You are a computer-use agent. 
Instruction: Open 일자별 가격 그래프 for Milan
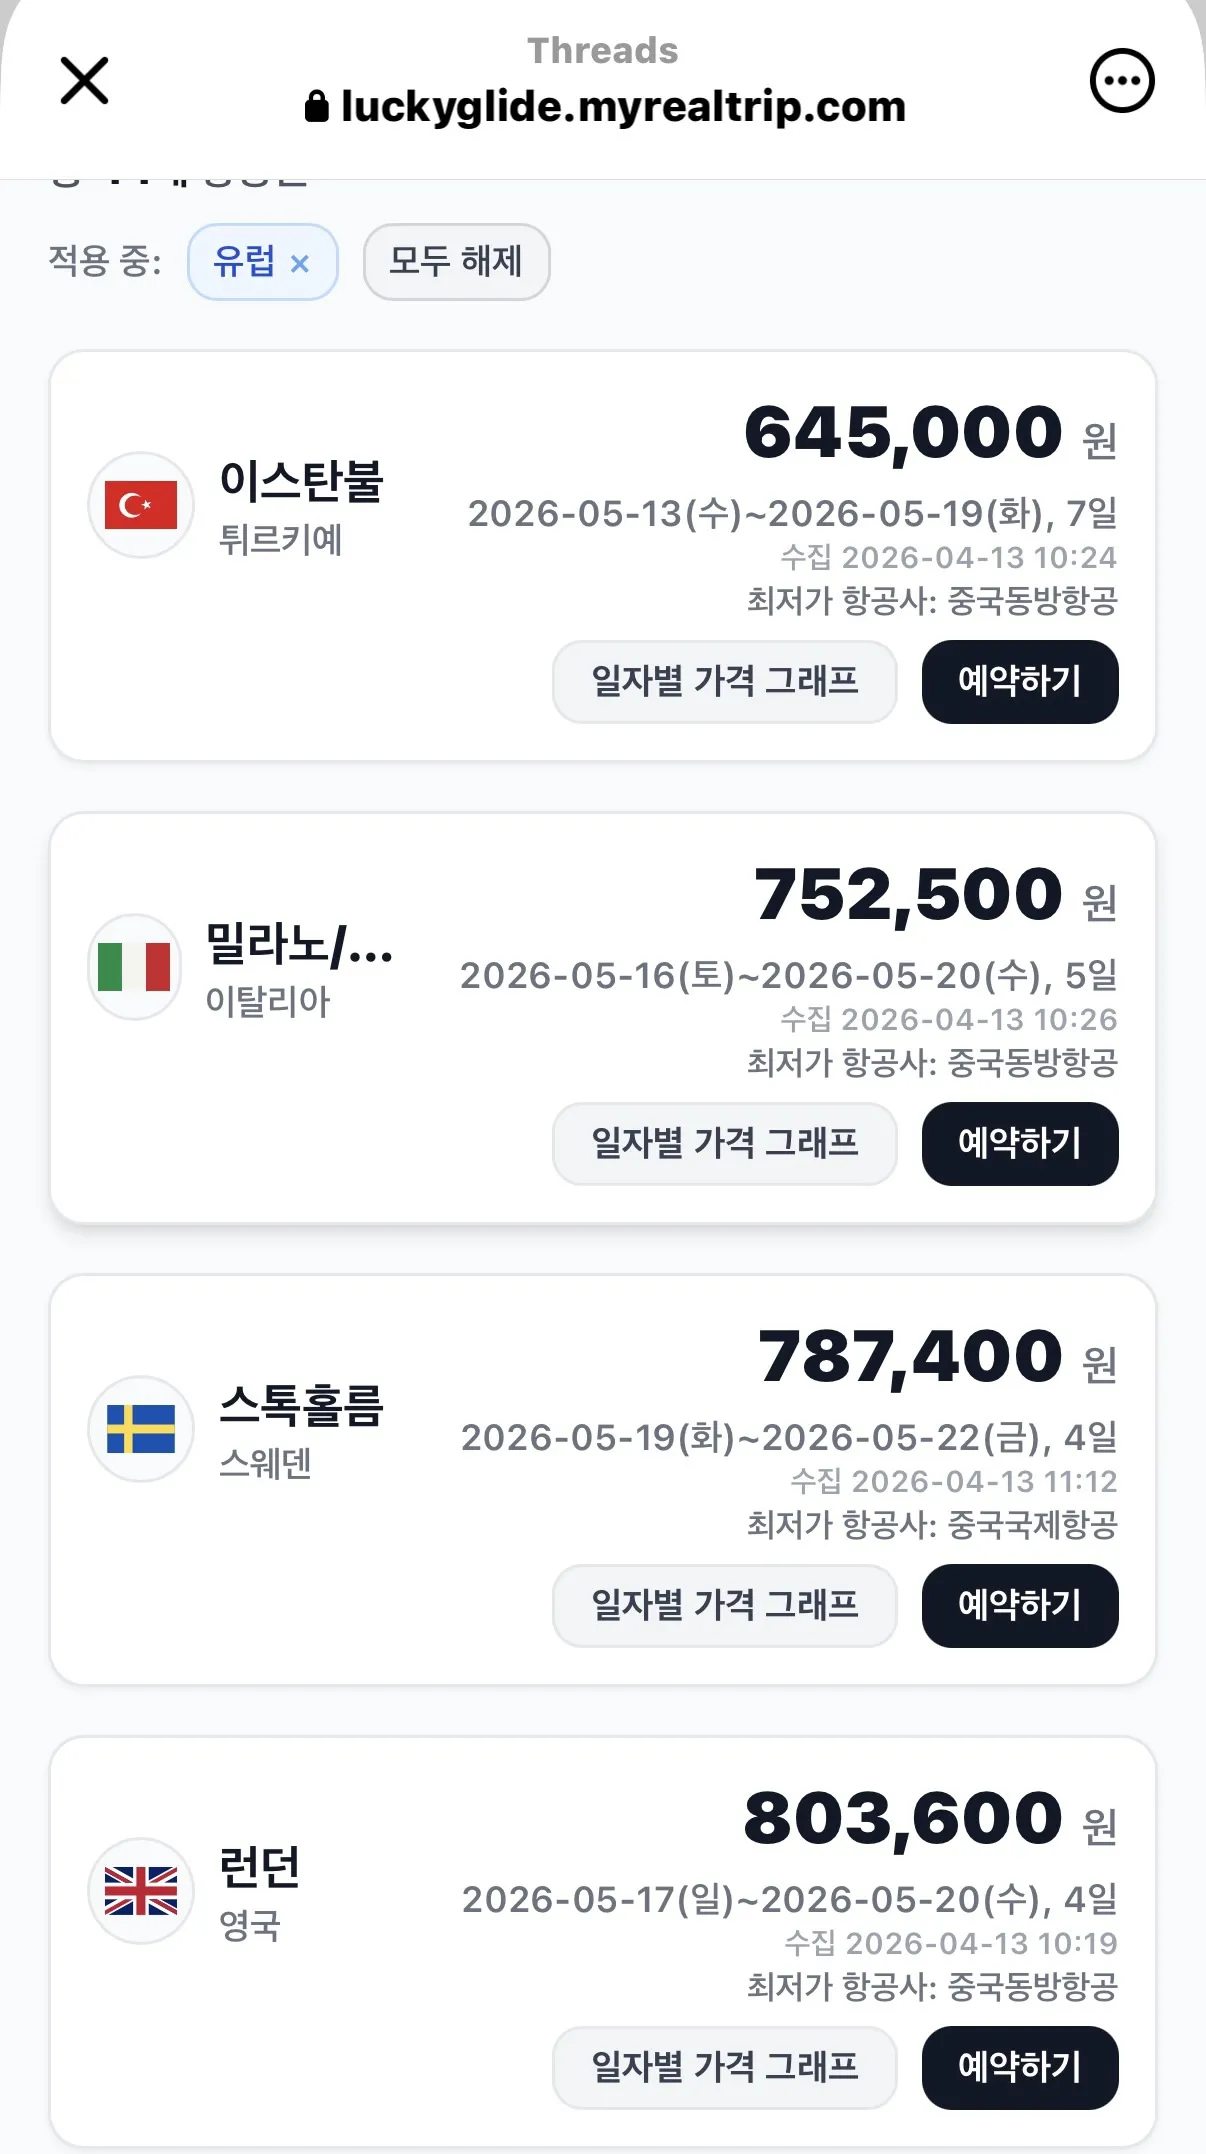coord(724,1144)
